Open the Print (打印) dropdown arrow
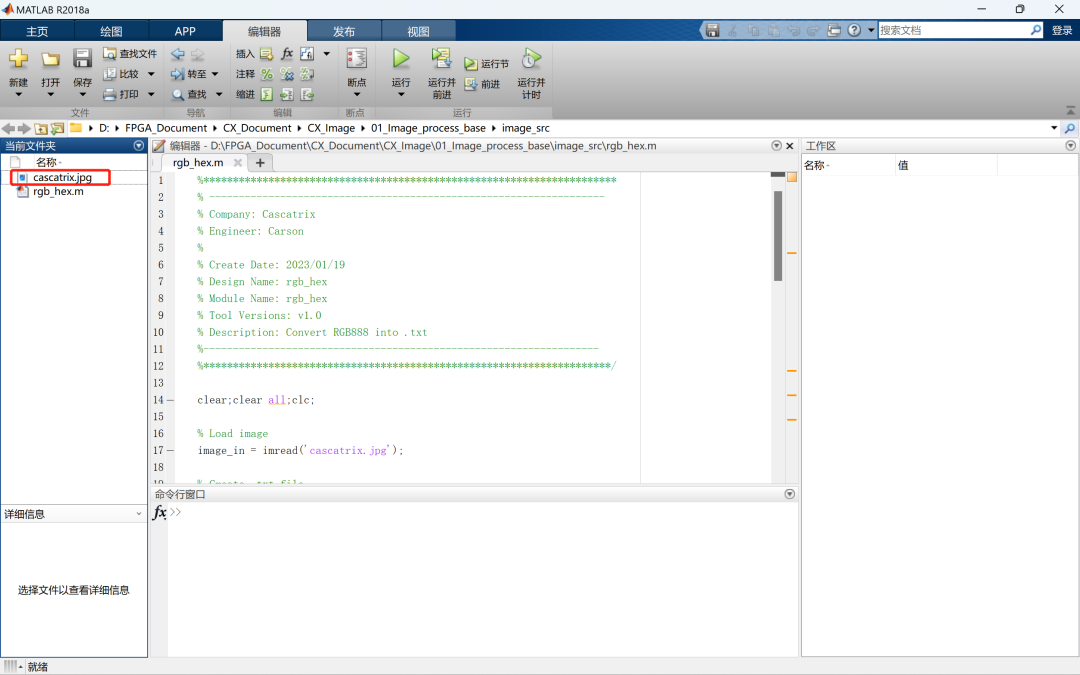Viewport: 1080px width, 675px height. 151,95
